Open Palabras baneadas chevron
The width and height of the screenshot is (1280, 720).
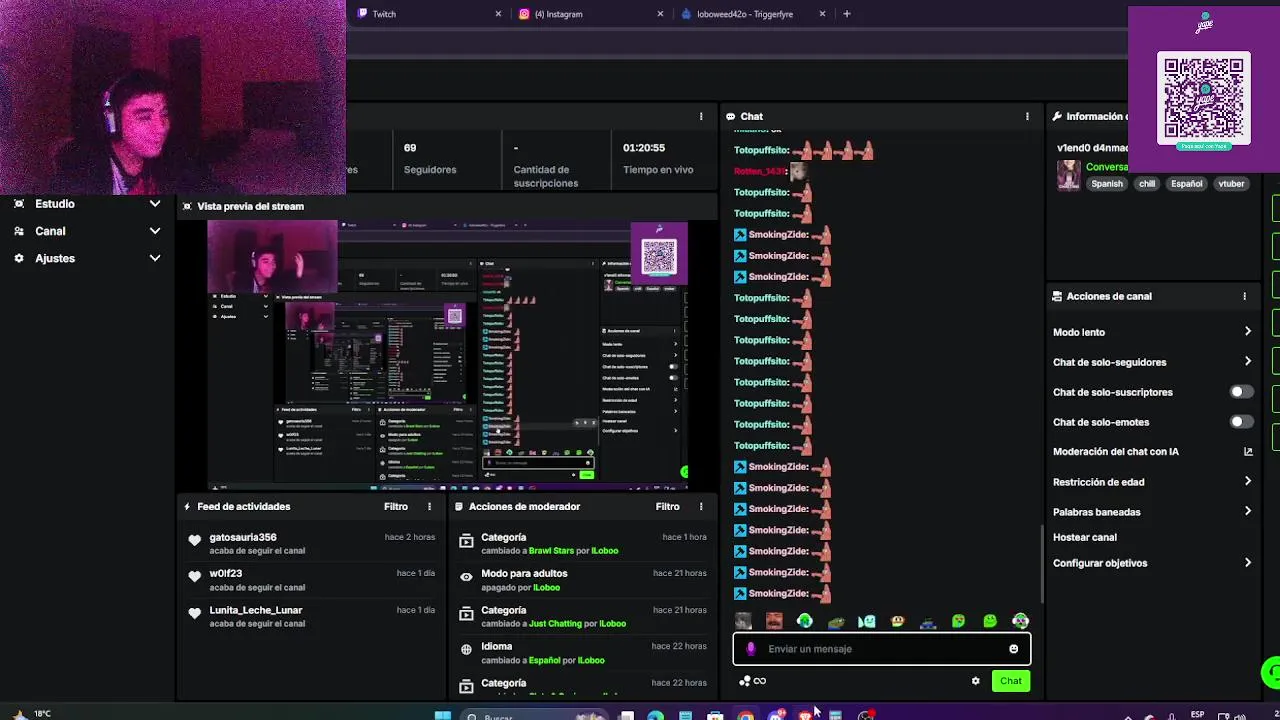click(x=1247, y=512)
